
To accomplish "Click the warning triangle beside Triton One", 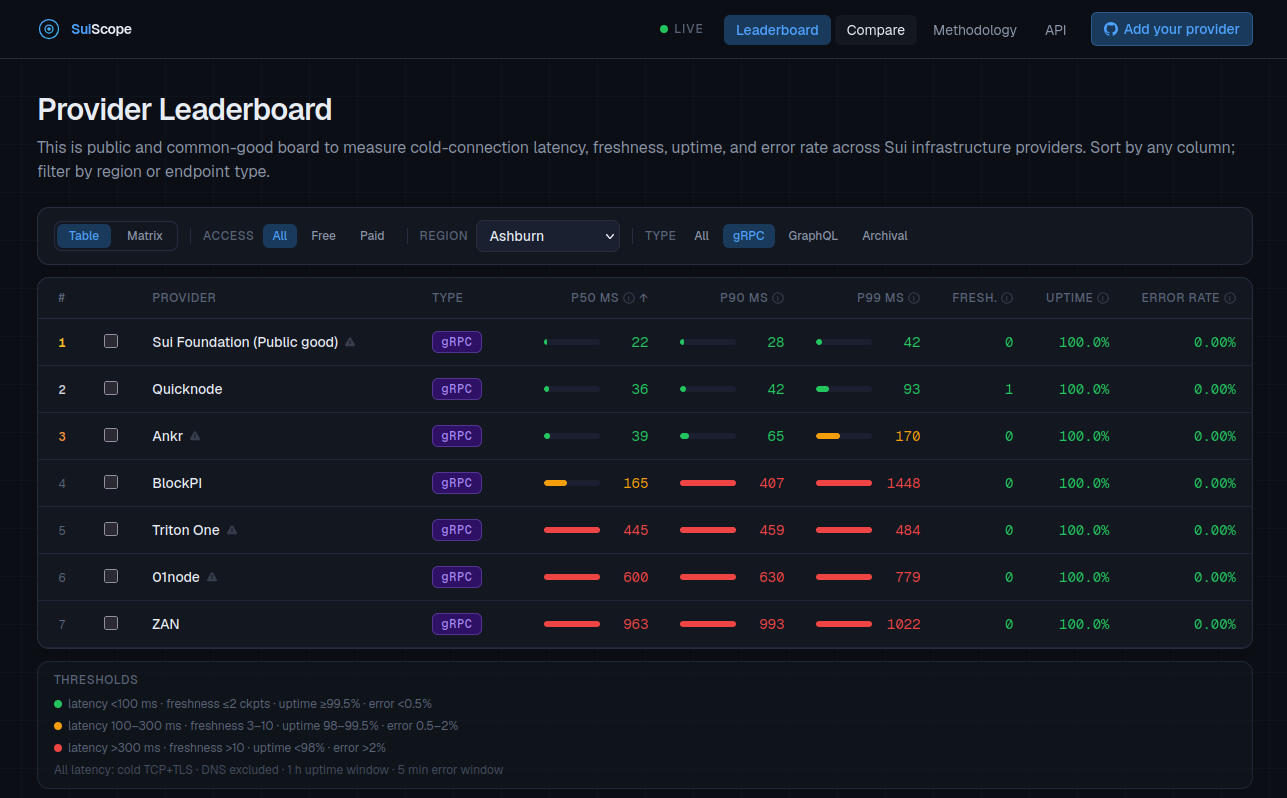I will point(232,530).
